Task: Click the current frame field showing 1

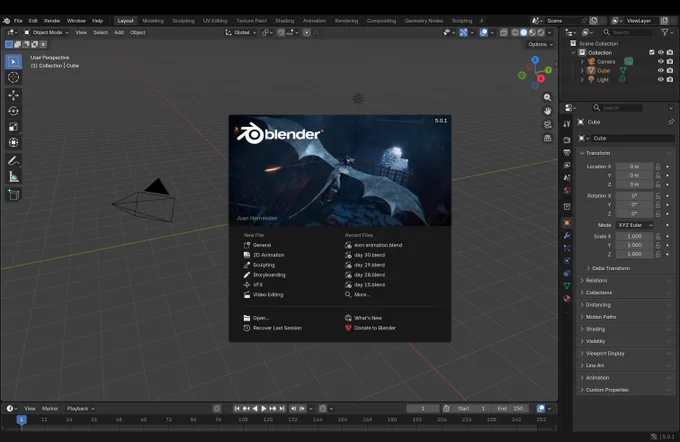Action: (423, 409)
